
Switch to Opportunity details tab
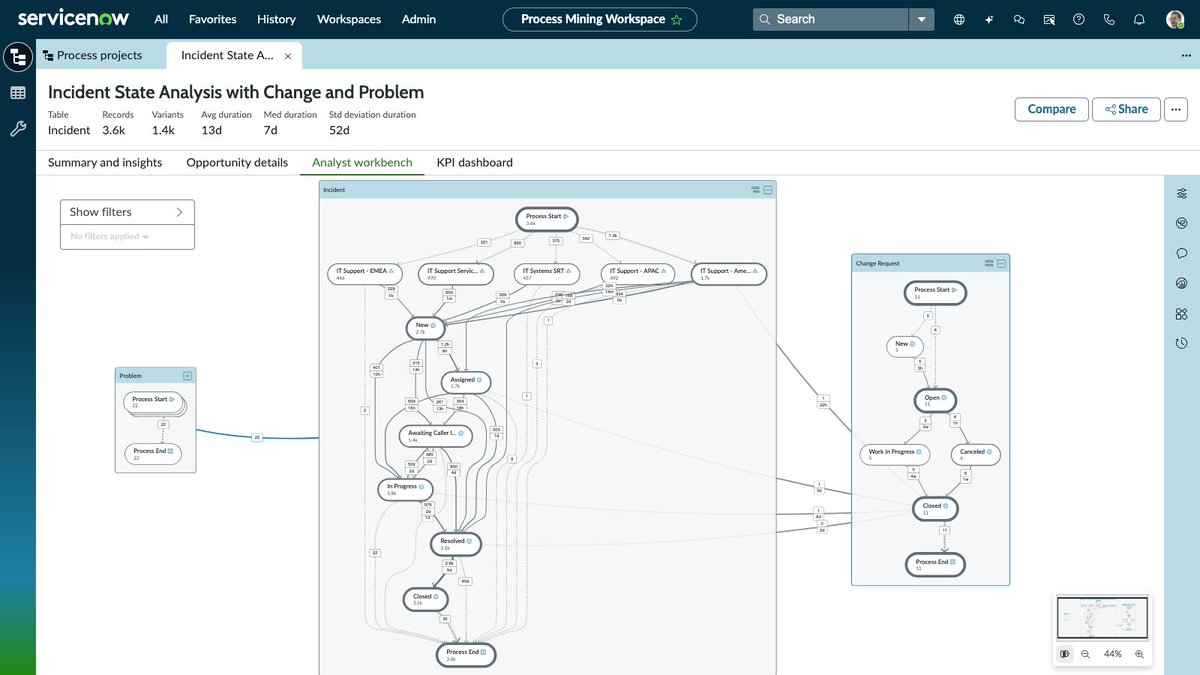(x=237, y=162)
